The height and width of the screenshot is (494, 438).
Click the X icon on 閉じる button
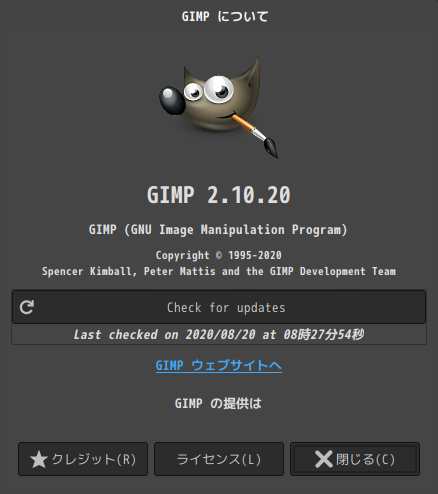[x=324, y=459]
